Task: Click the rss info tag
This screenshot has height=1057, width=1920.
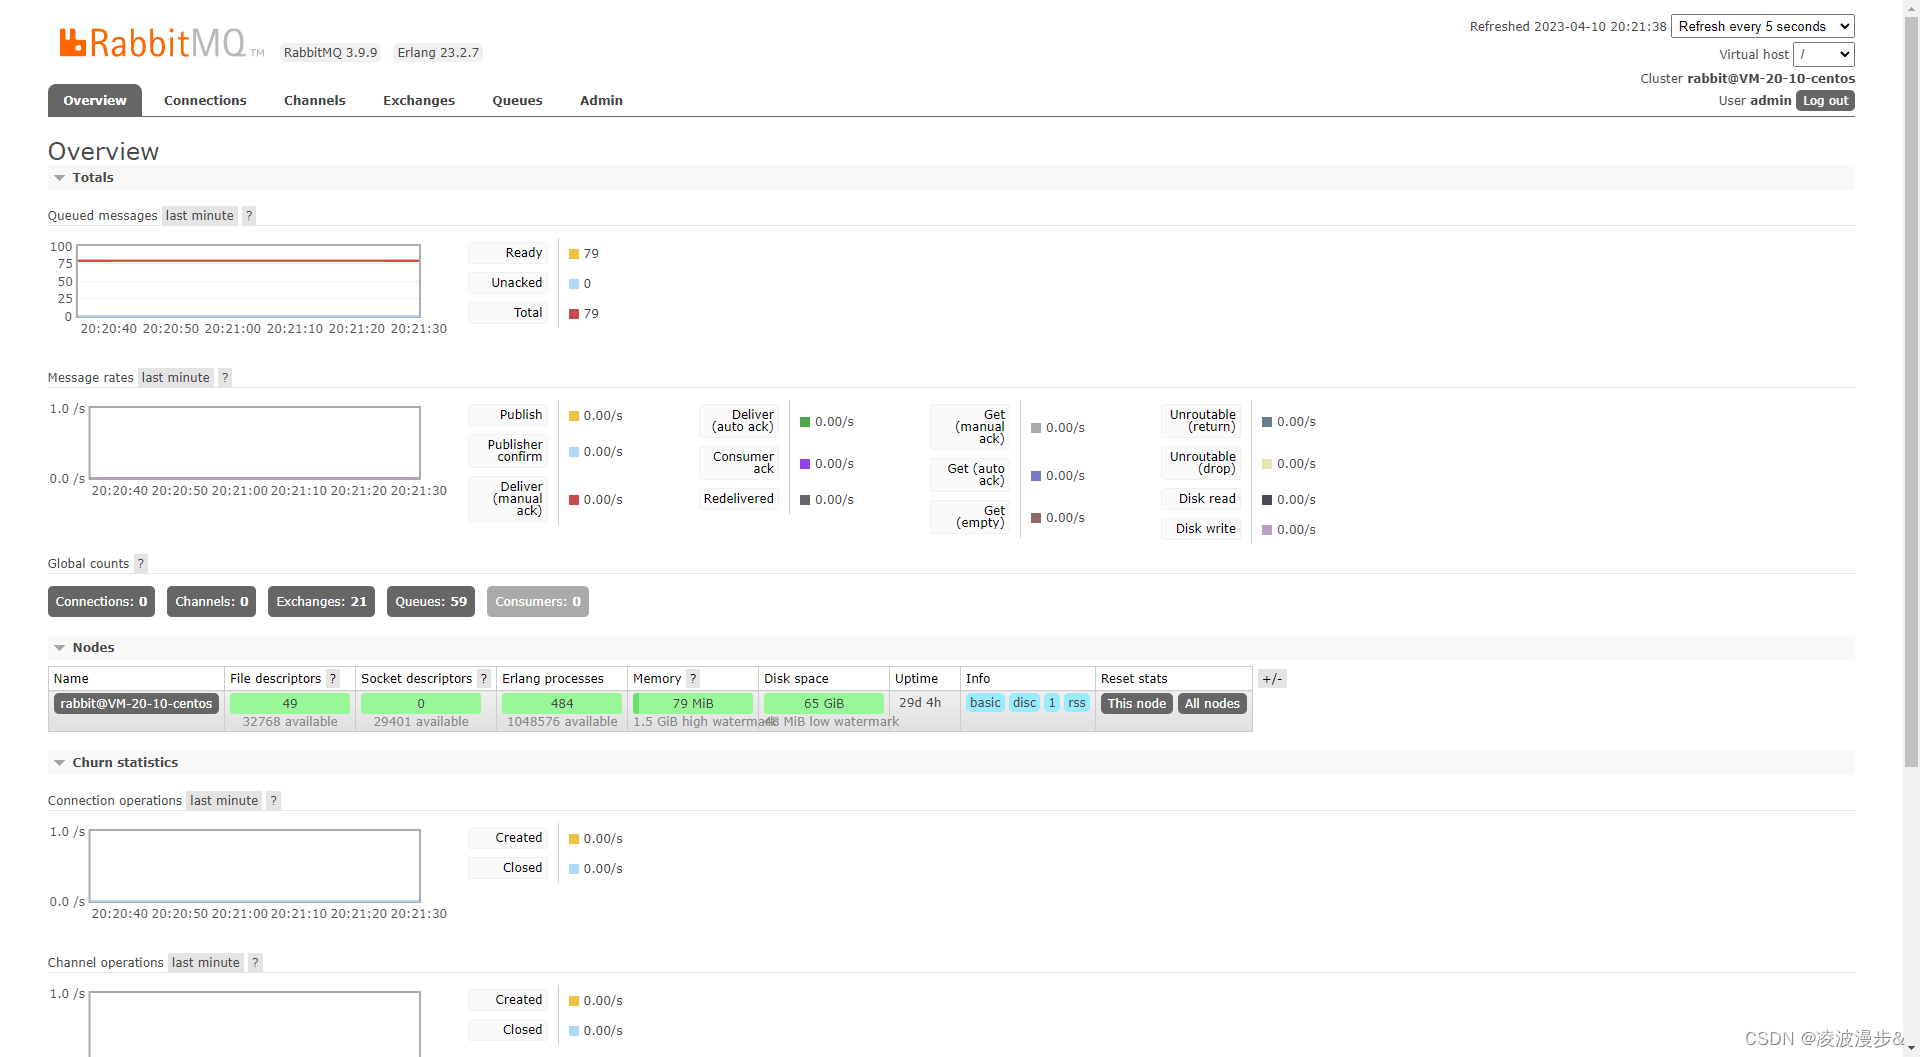Action: [x=1077, y=702]
